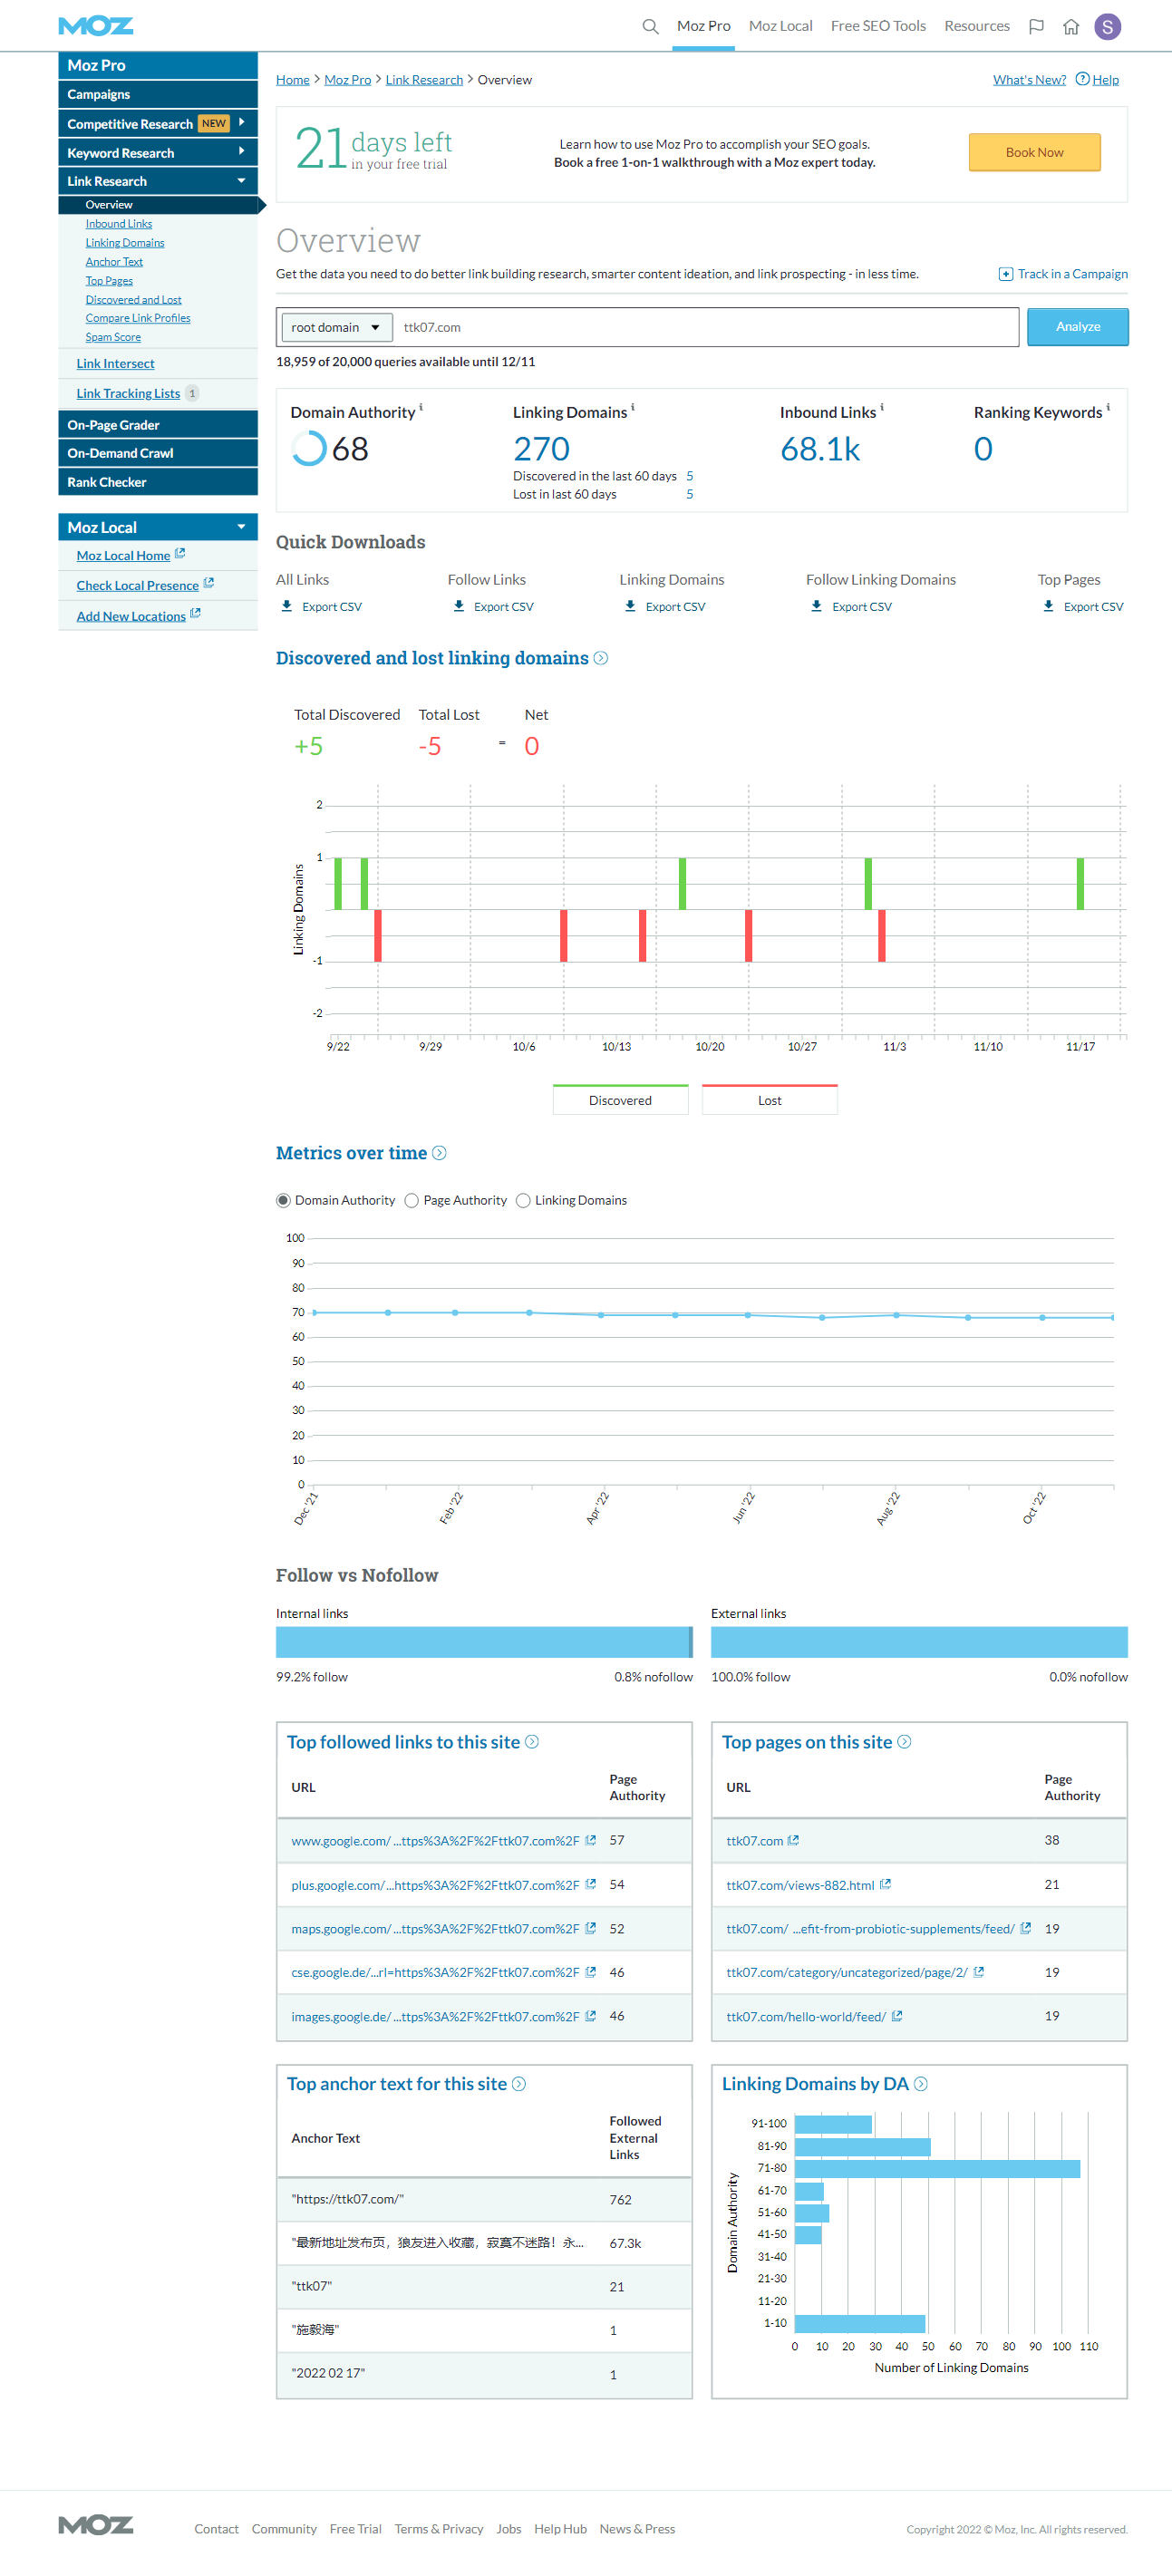Open external icon for www.google.com link row
1172x2576 pixels.
(x=590, y=1840)
